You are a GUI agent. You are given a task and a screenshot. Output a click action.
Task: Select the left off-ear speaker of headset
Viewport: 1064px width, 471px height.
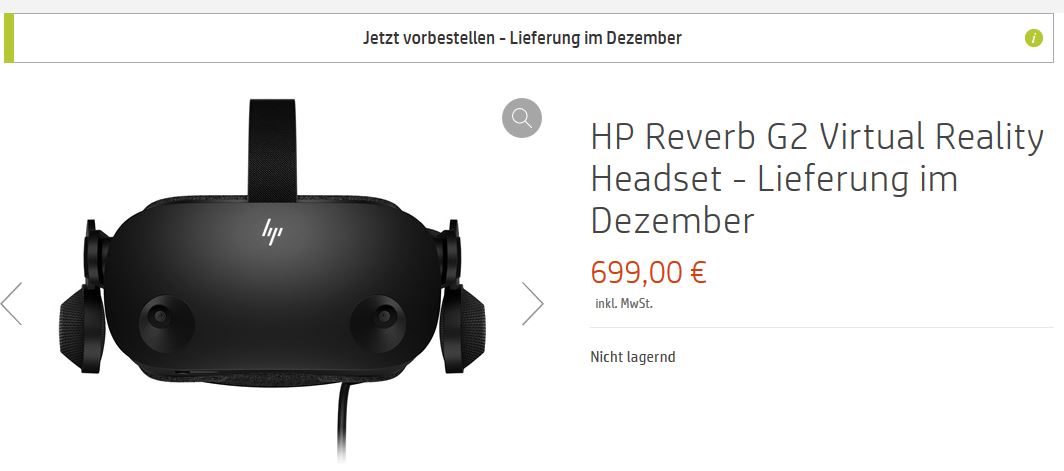[x=82, y=329]
